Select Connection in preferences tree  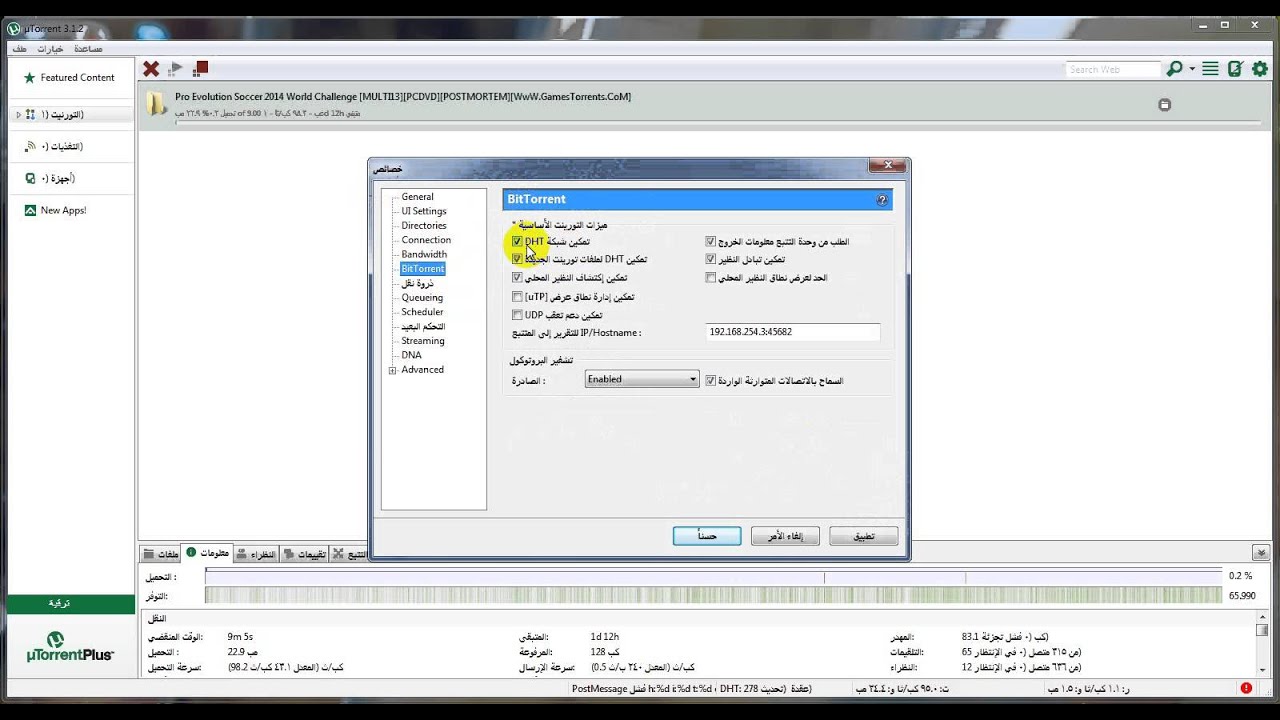tap(426, 240)
